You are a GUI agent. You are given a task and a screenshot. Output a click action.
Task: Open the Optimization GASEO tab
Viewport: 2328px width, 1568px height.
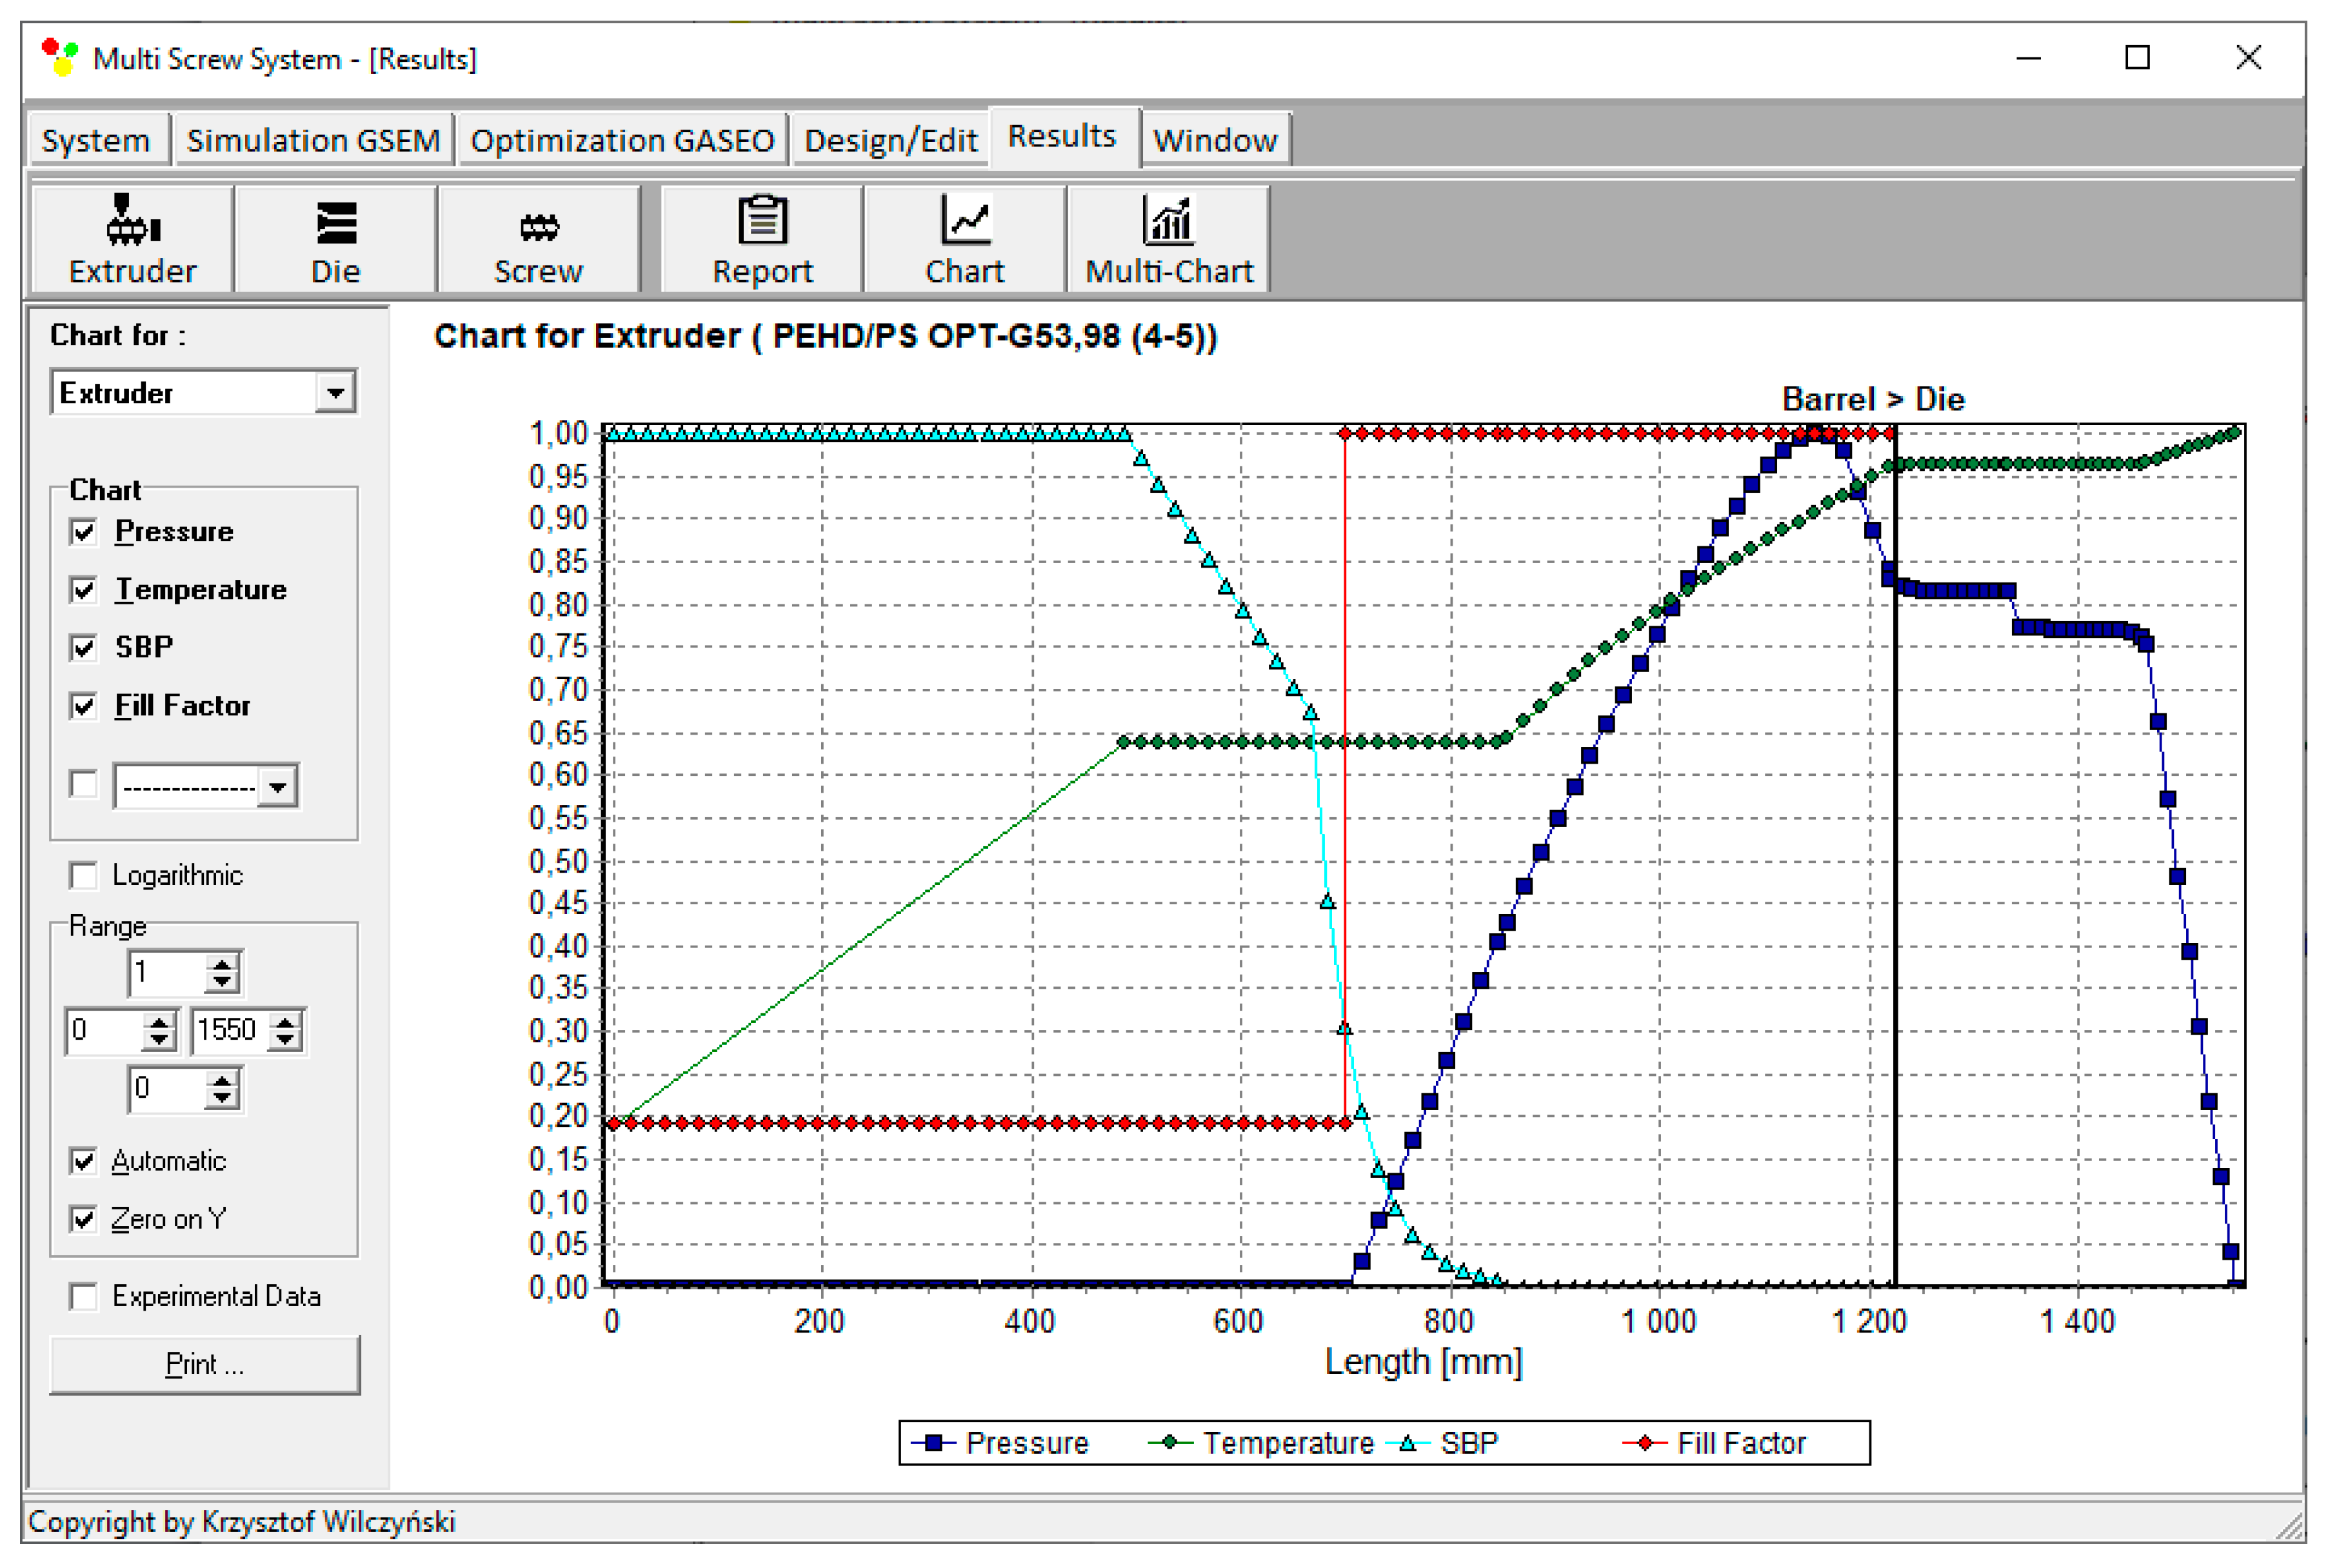point(622,140)
